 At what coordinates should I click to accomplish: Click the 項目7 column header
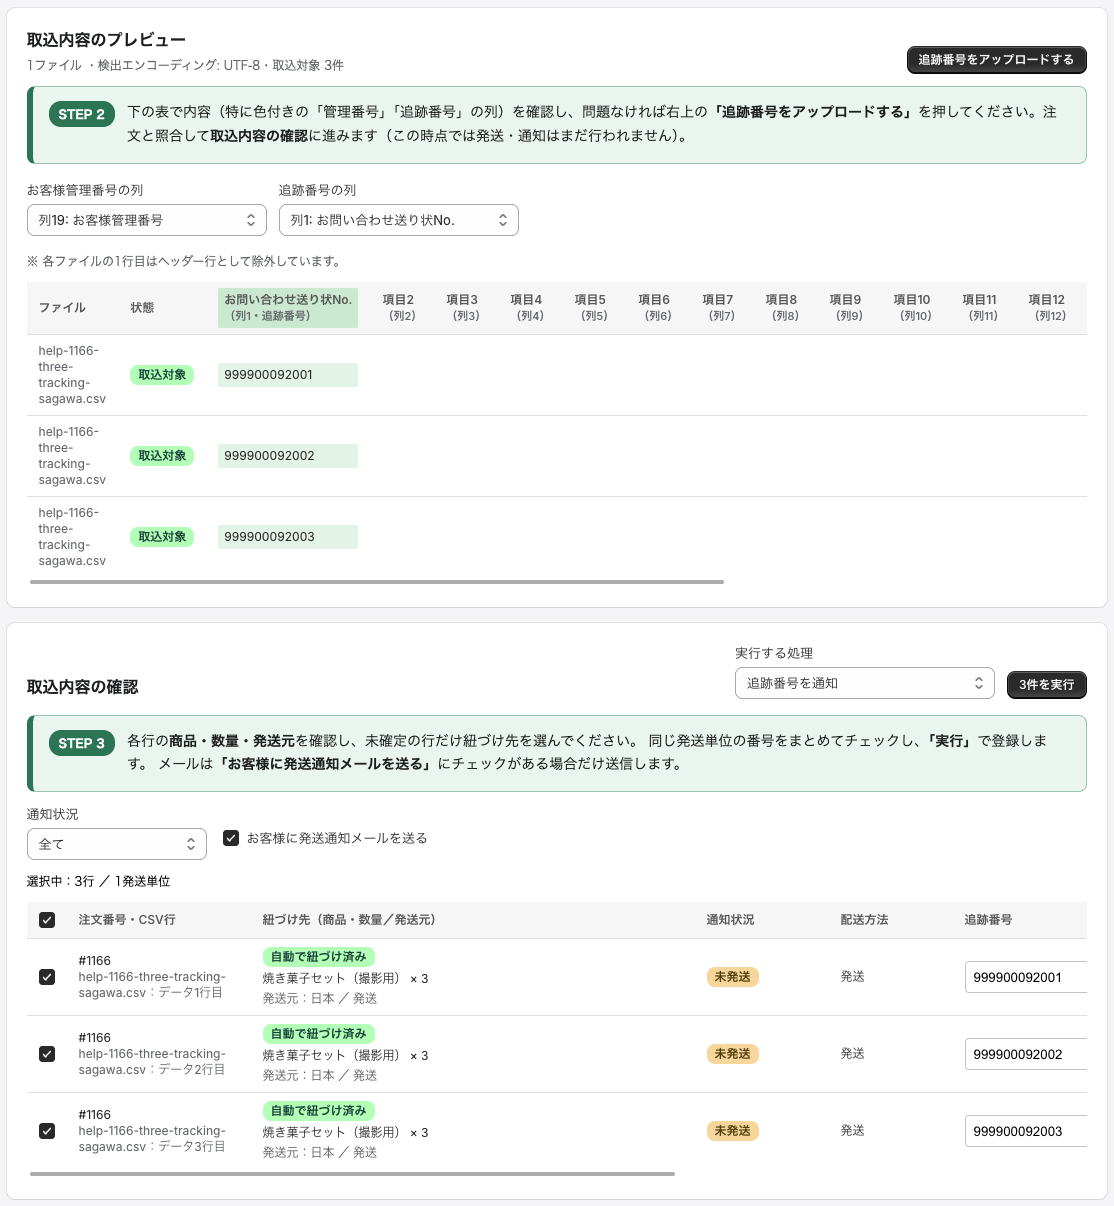(x=718, y=307)
